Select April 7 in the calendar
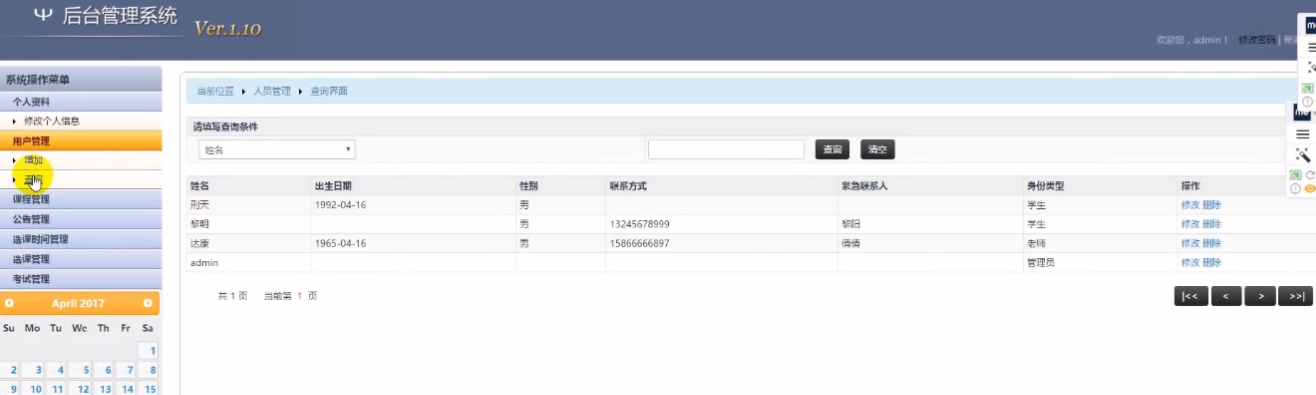Viewport: 1316px width, 395px height. point(126,370)
